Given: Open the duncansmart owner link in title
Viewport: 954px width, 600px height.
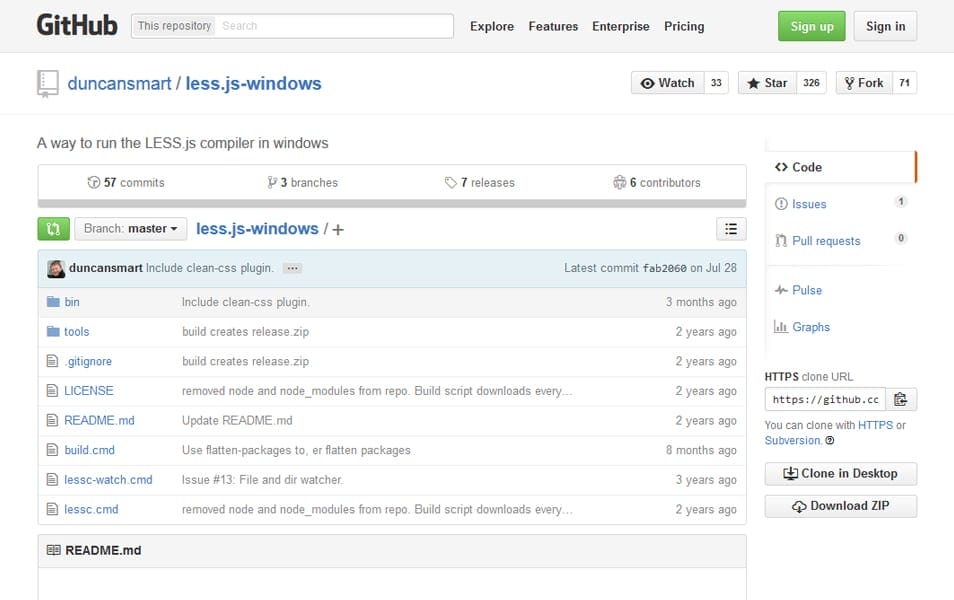Looking at the screenshot, I should coord(119,83).
